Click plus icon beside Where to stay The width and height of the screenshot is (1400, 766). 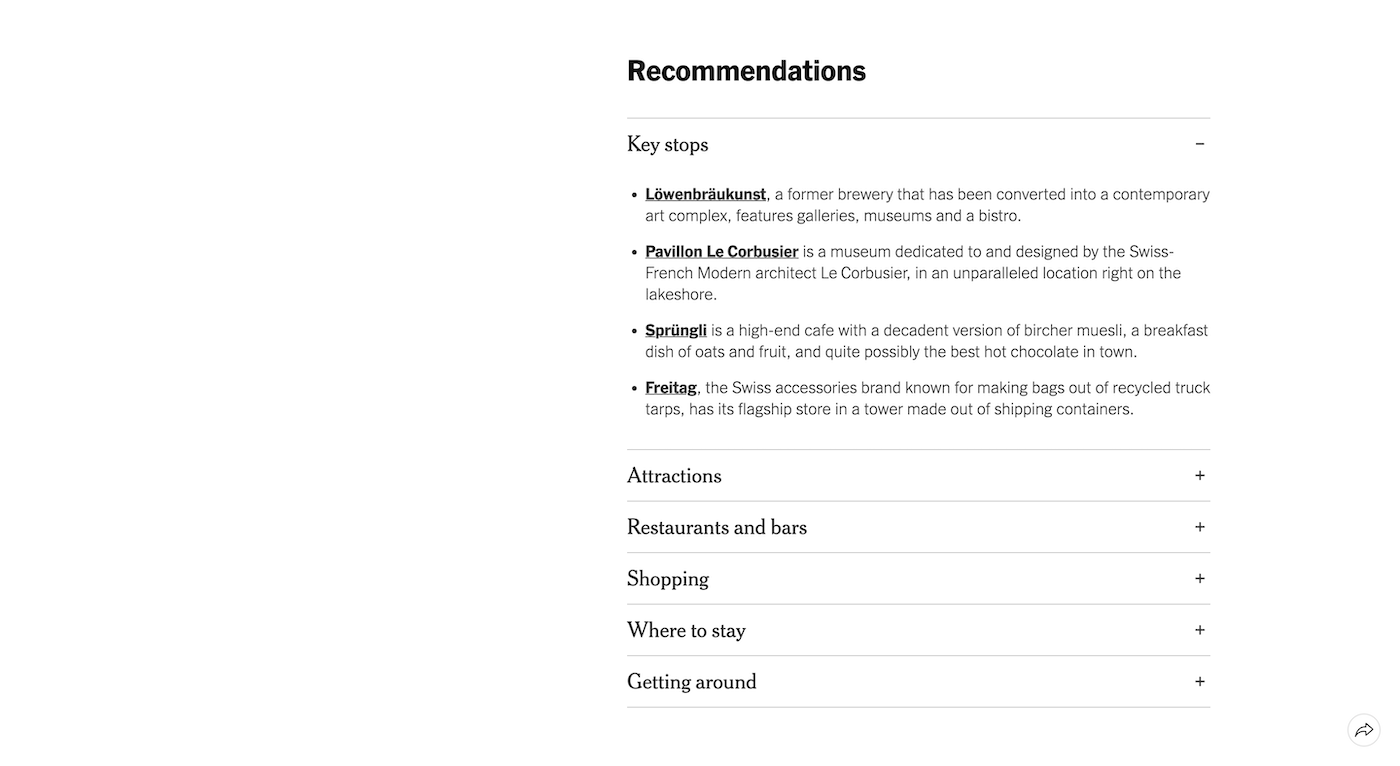[1200, 630]
